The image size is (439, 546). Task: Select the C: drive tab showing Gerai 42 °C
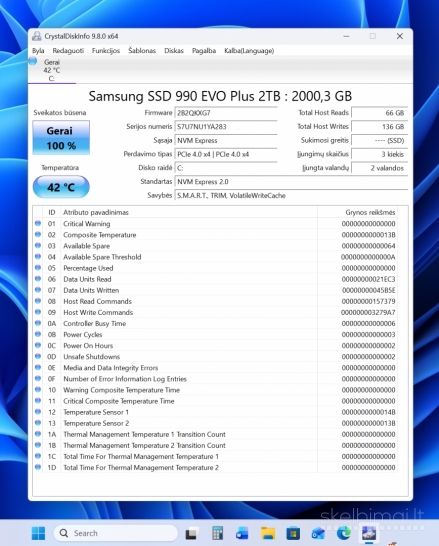[x=52, y=70]
